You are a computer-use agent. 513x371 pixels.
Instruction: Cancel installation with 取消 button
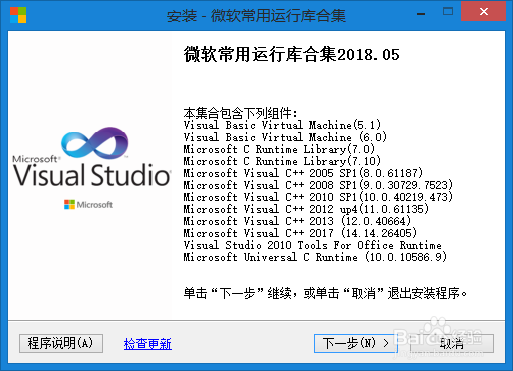click(452, 343)
